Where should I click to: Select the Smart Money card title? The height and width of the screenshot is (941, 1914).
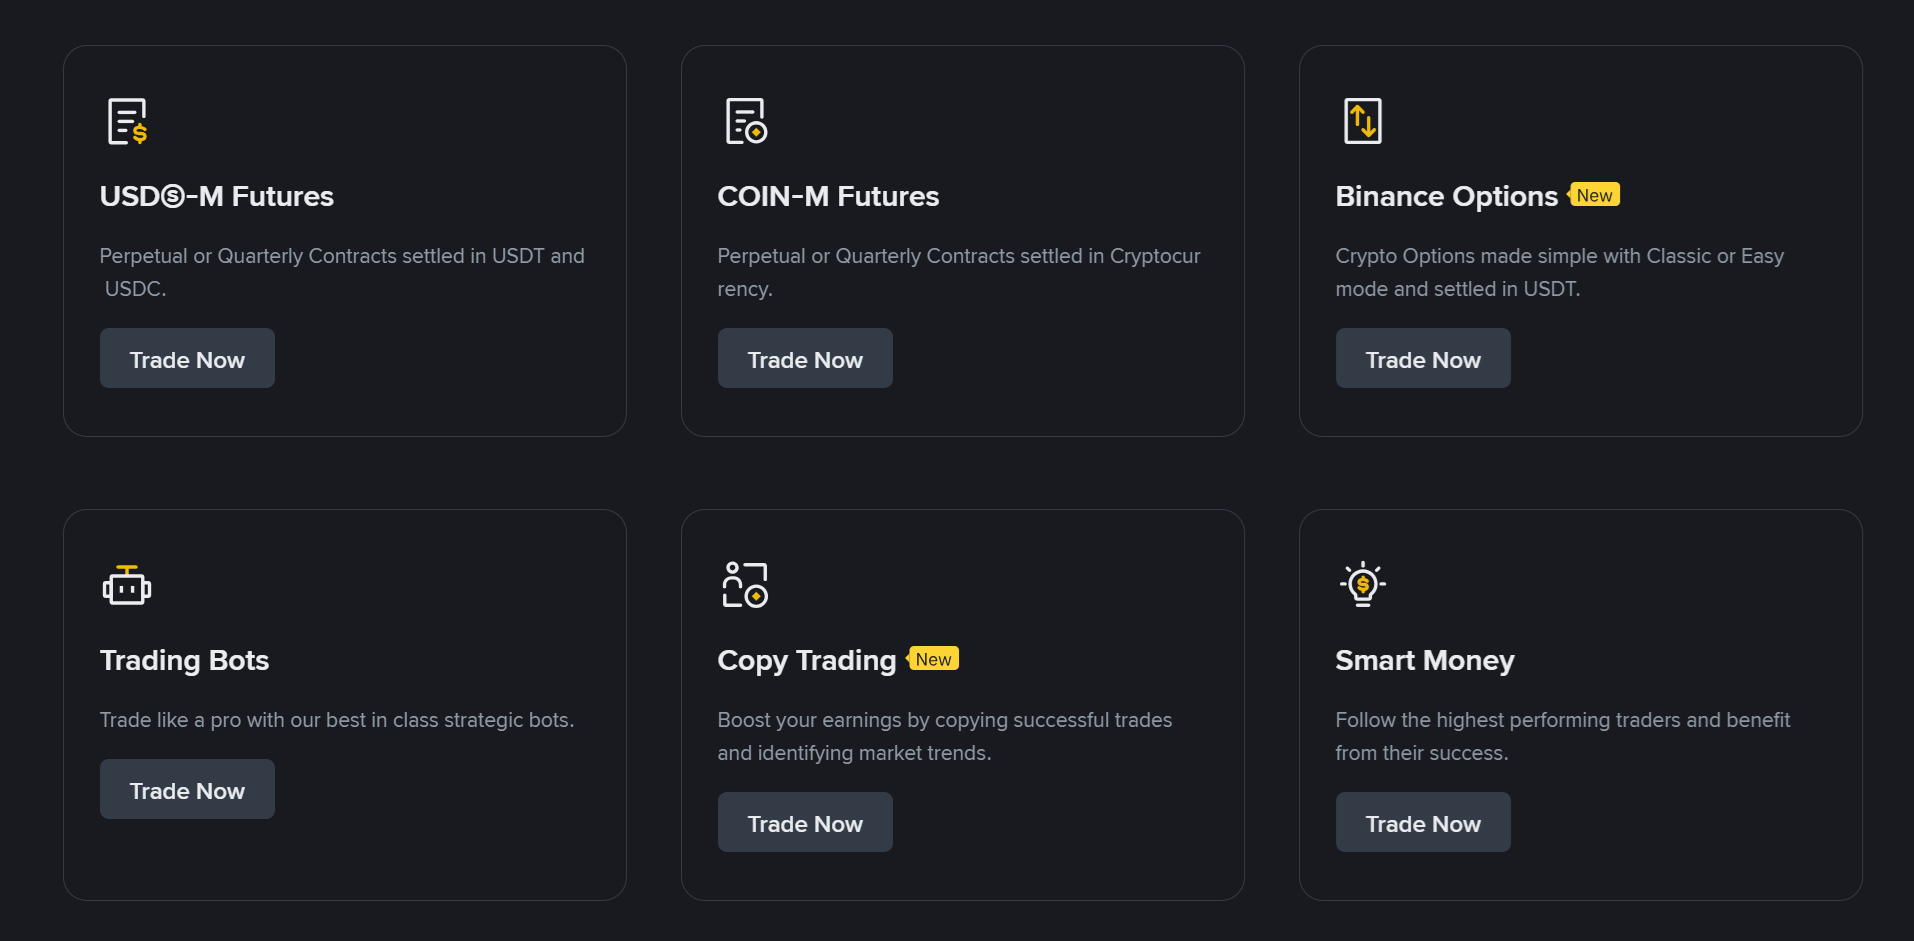1424,660
